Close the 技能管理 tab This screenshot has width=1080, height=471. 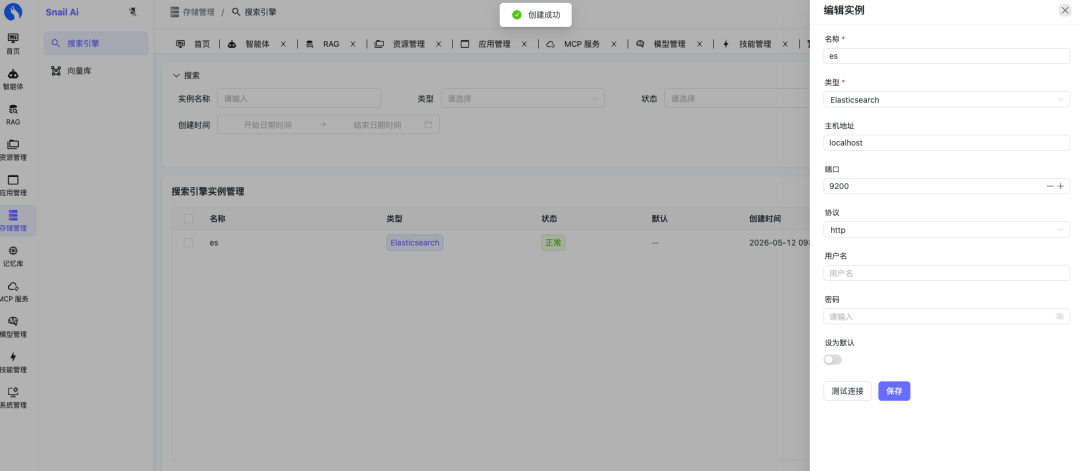[x=785, y=44]
